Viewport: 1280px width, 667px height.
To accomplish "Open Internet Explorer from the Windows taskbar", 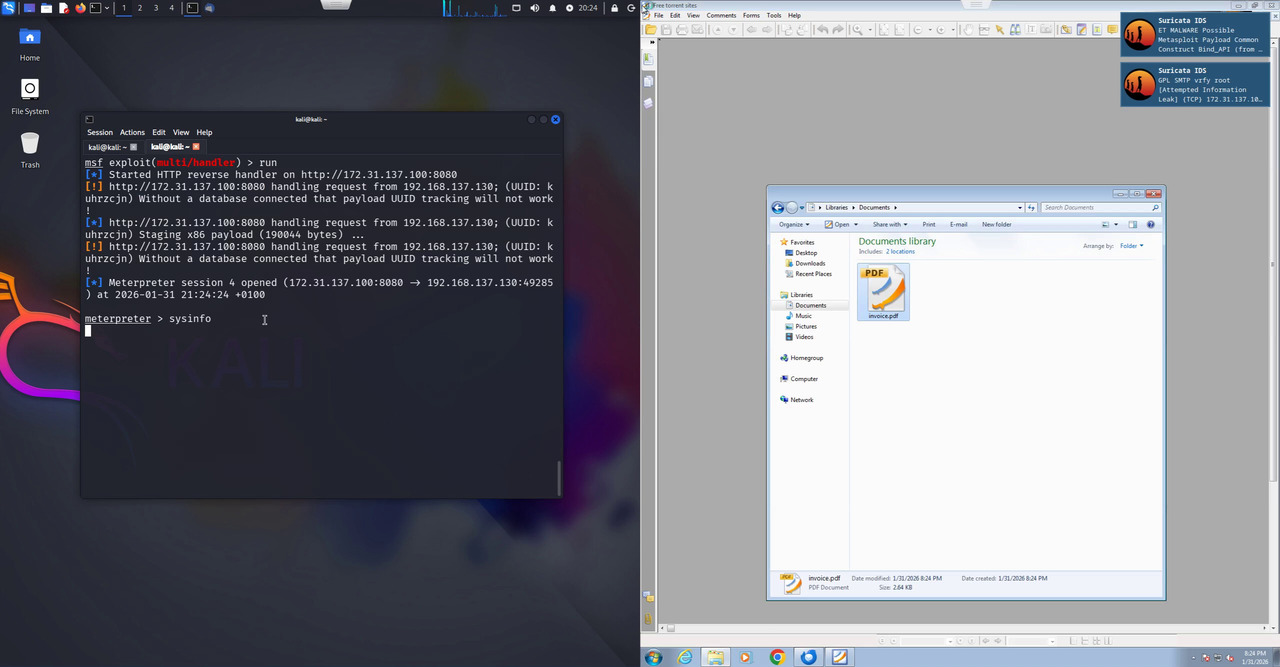I will tap(685, 657).
